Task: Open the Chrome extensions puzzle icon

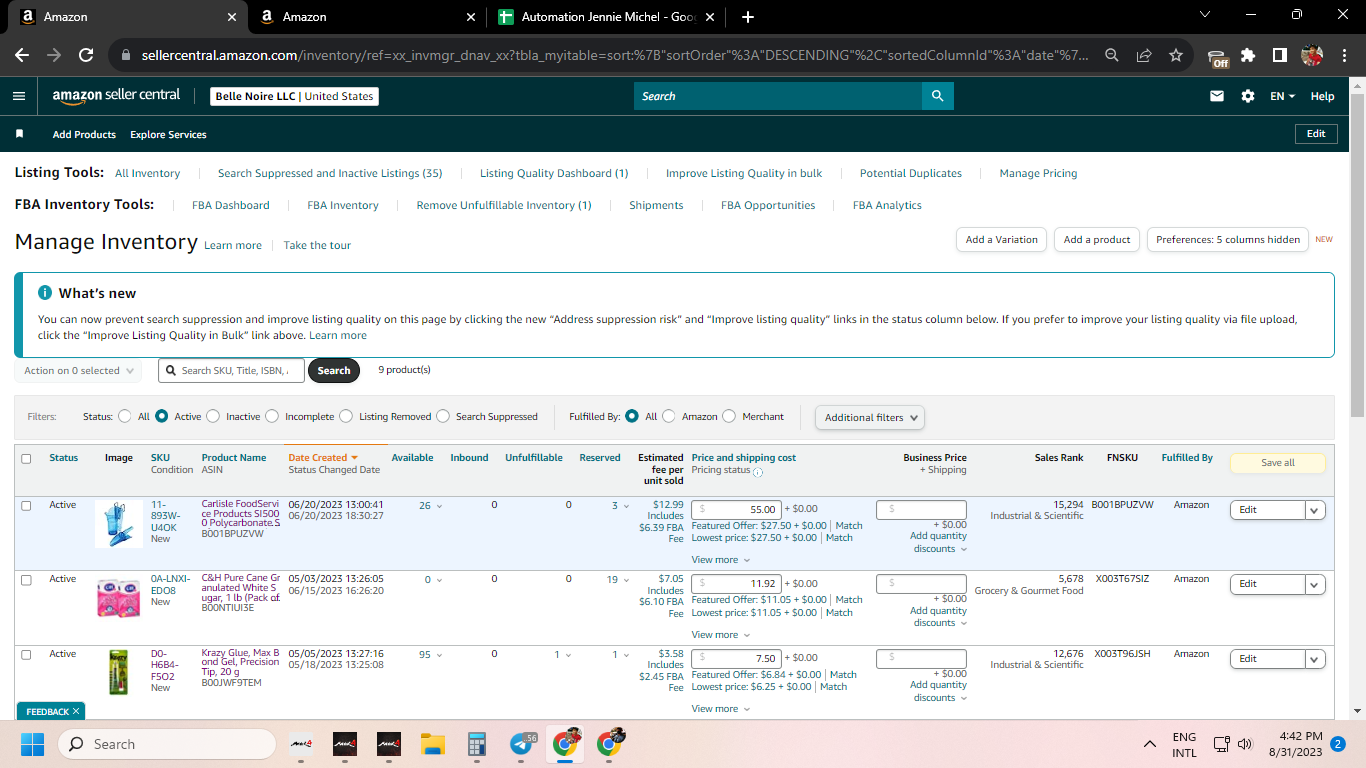Action: pos(1248,56)
